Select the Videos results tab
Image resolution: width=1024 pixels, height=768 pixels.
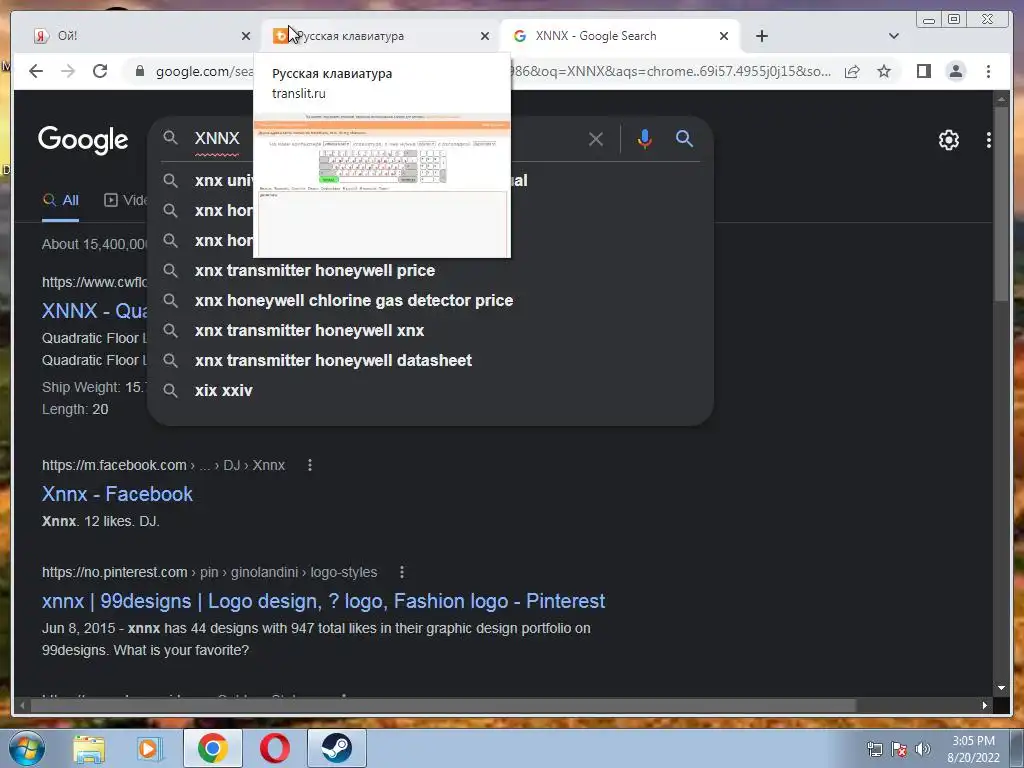125,200
